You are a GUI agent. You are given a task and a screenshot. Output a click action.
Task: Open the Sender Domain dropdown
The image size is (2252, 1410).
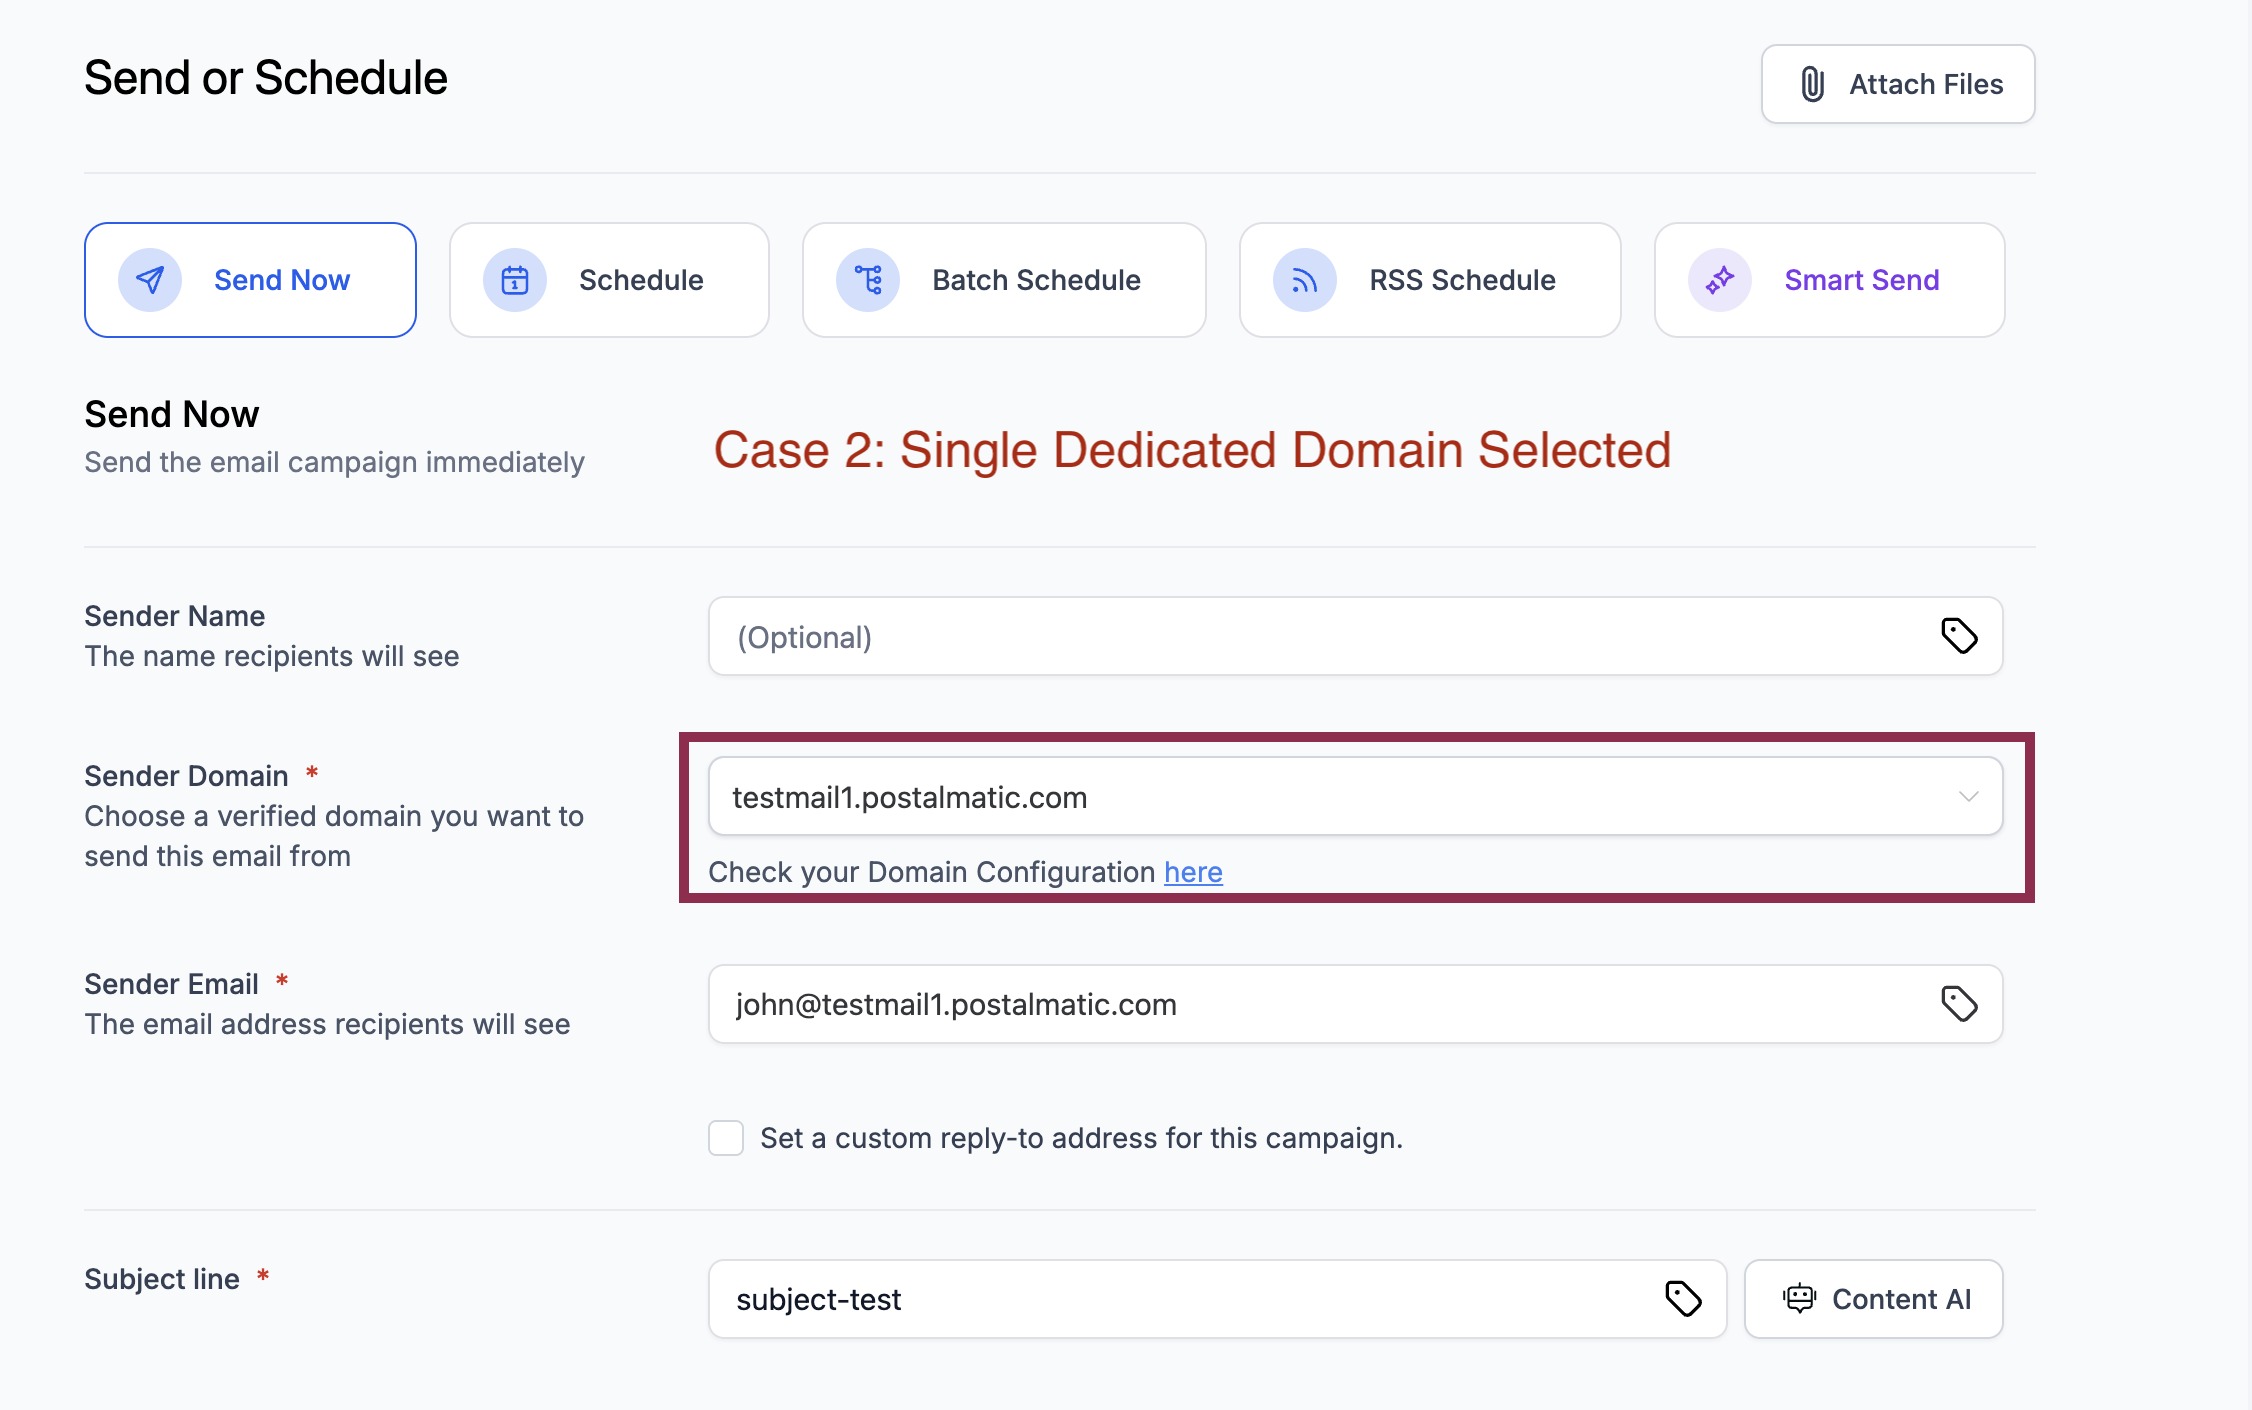point(1300,797)
